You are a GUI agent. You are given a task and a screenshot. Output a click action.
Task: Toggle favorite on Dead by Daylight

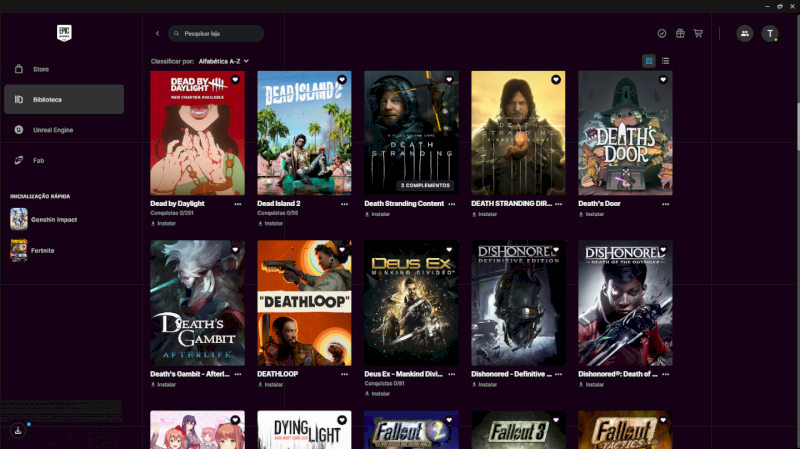[x=235, y=80]
